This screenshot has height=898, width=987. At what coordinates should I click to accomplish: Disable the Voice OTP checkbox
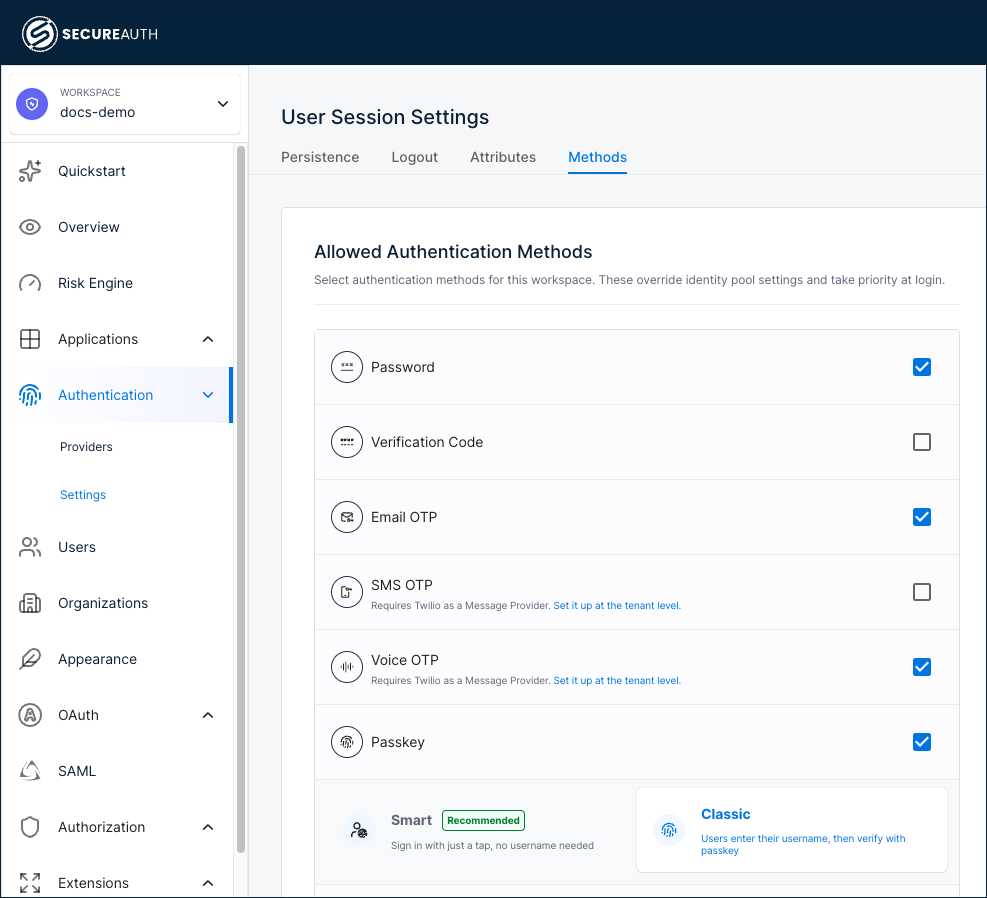921,667
